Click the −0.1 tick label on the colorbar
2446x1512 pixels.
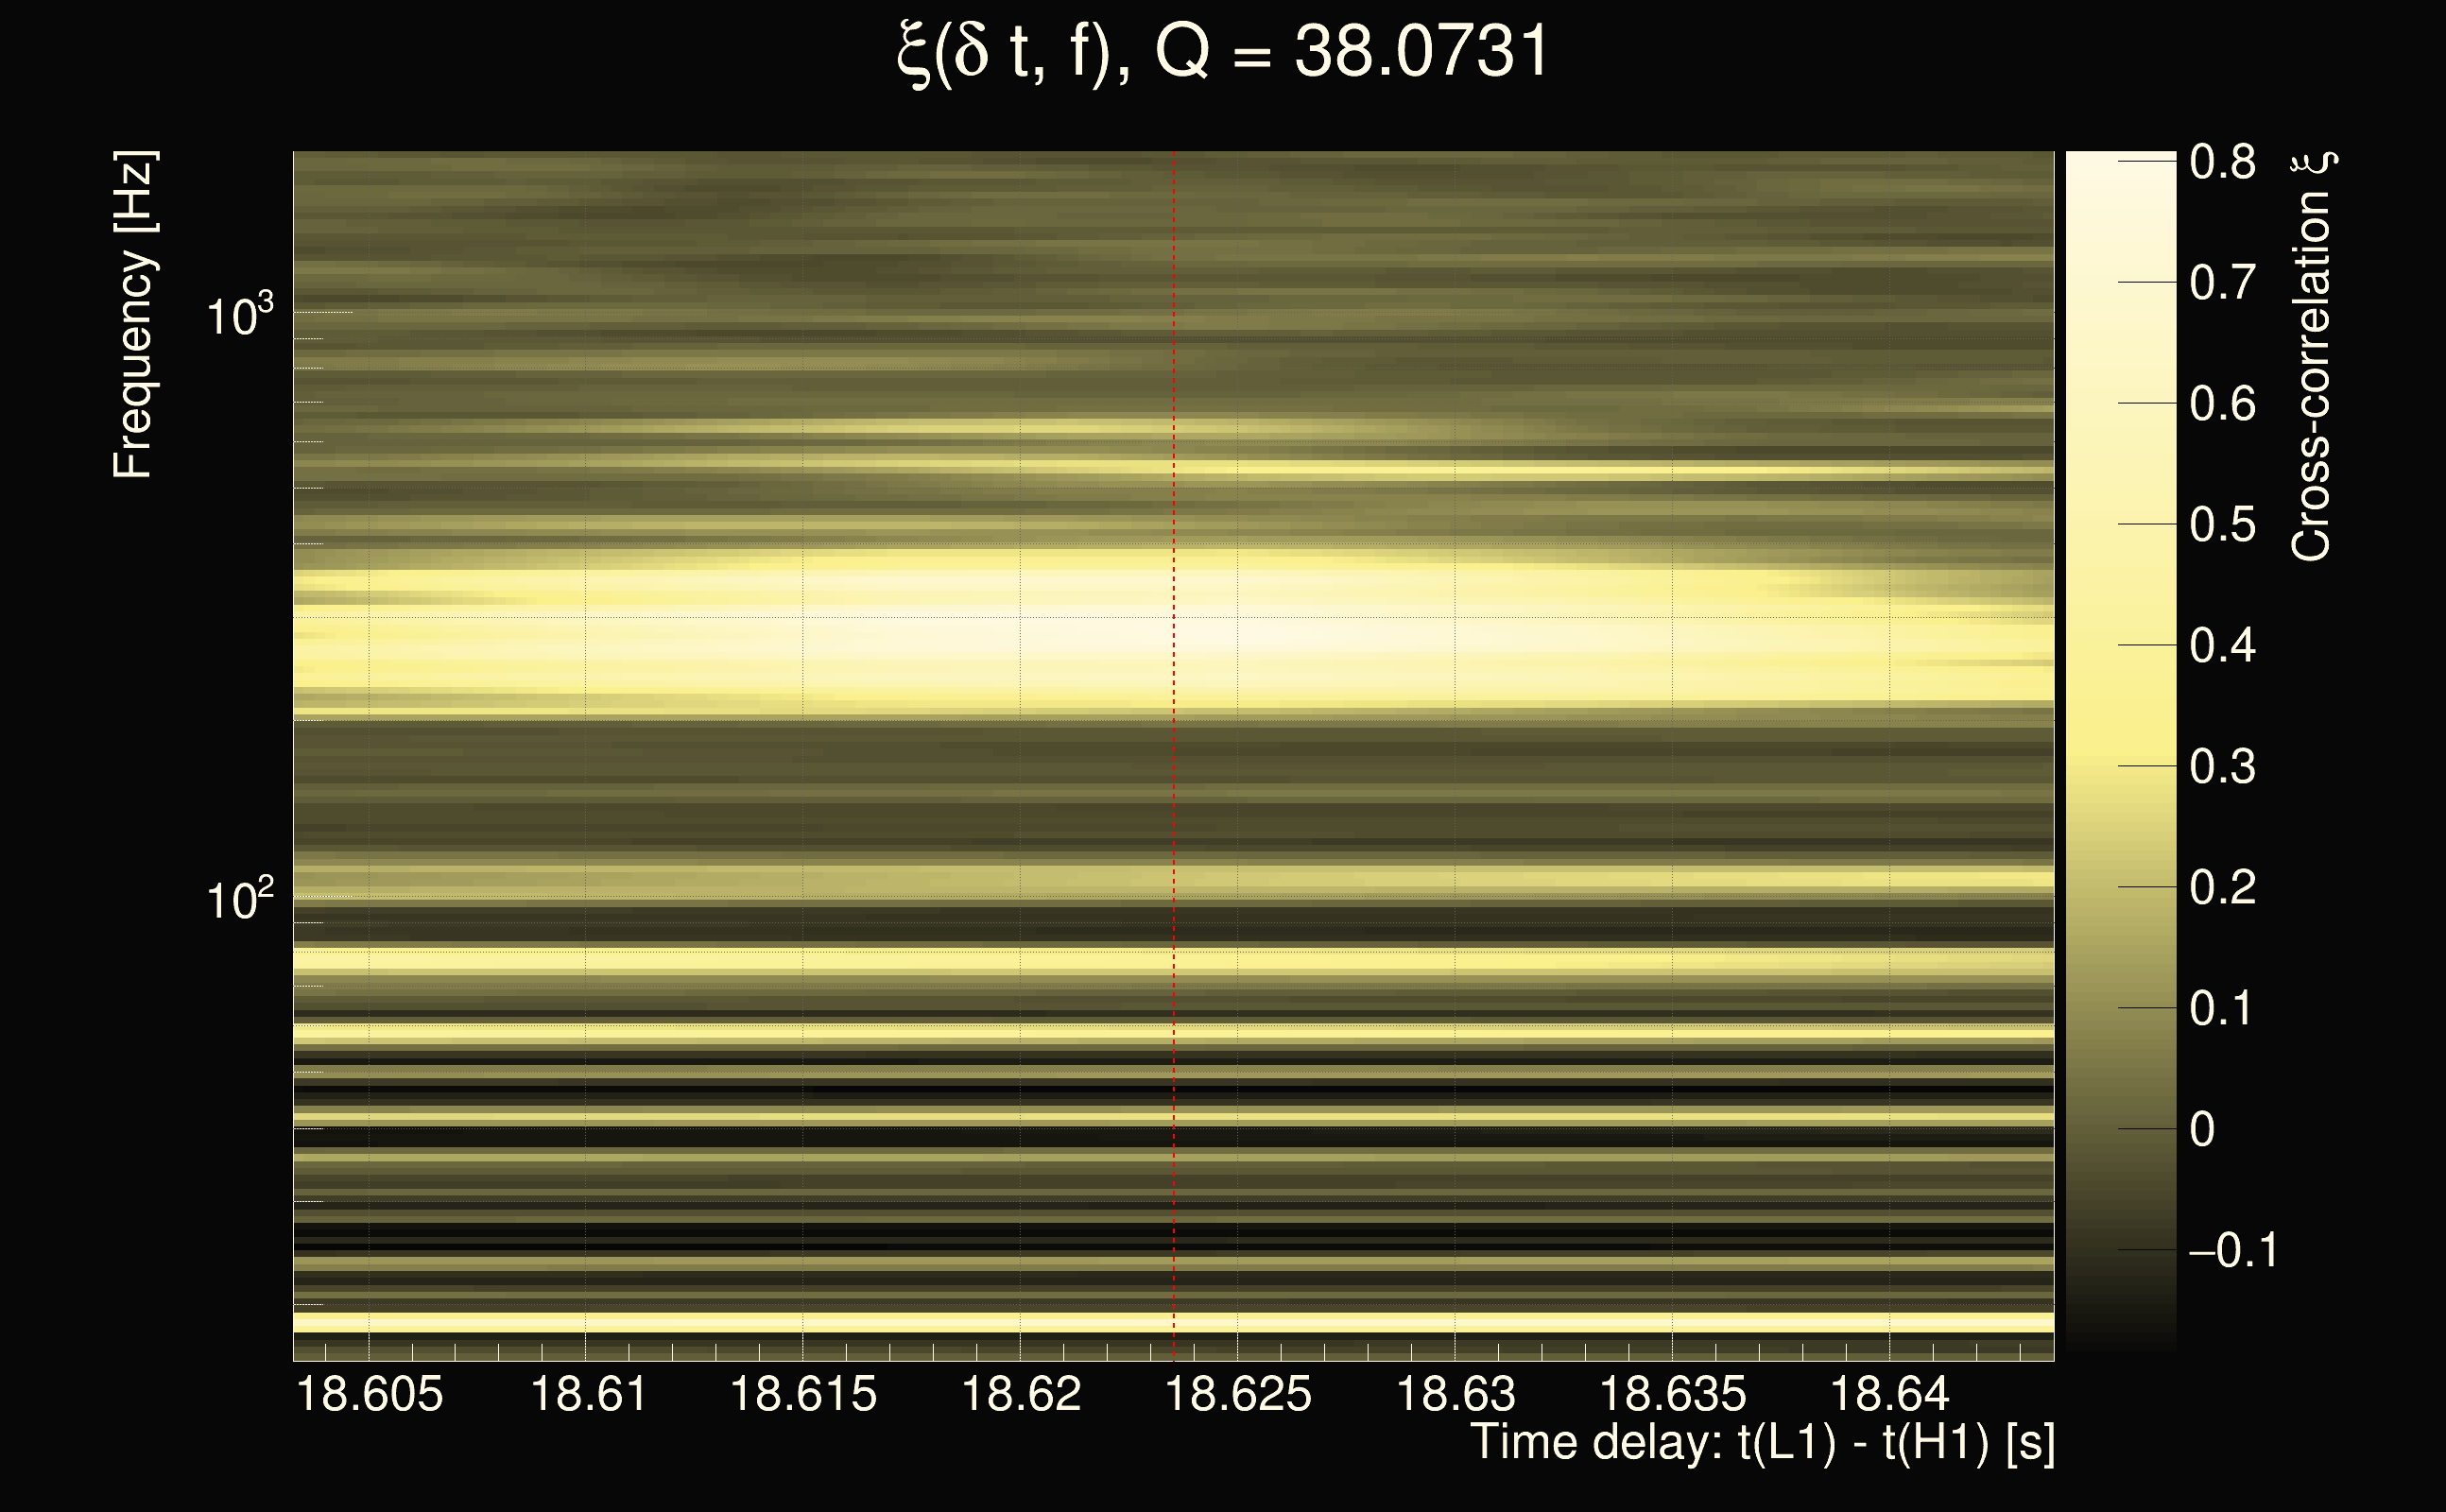2232,1250
